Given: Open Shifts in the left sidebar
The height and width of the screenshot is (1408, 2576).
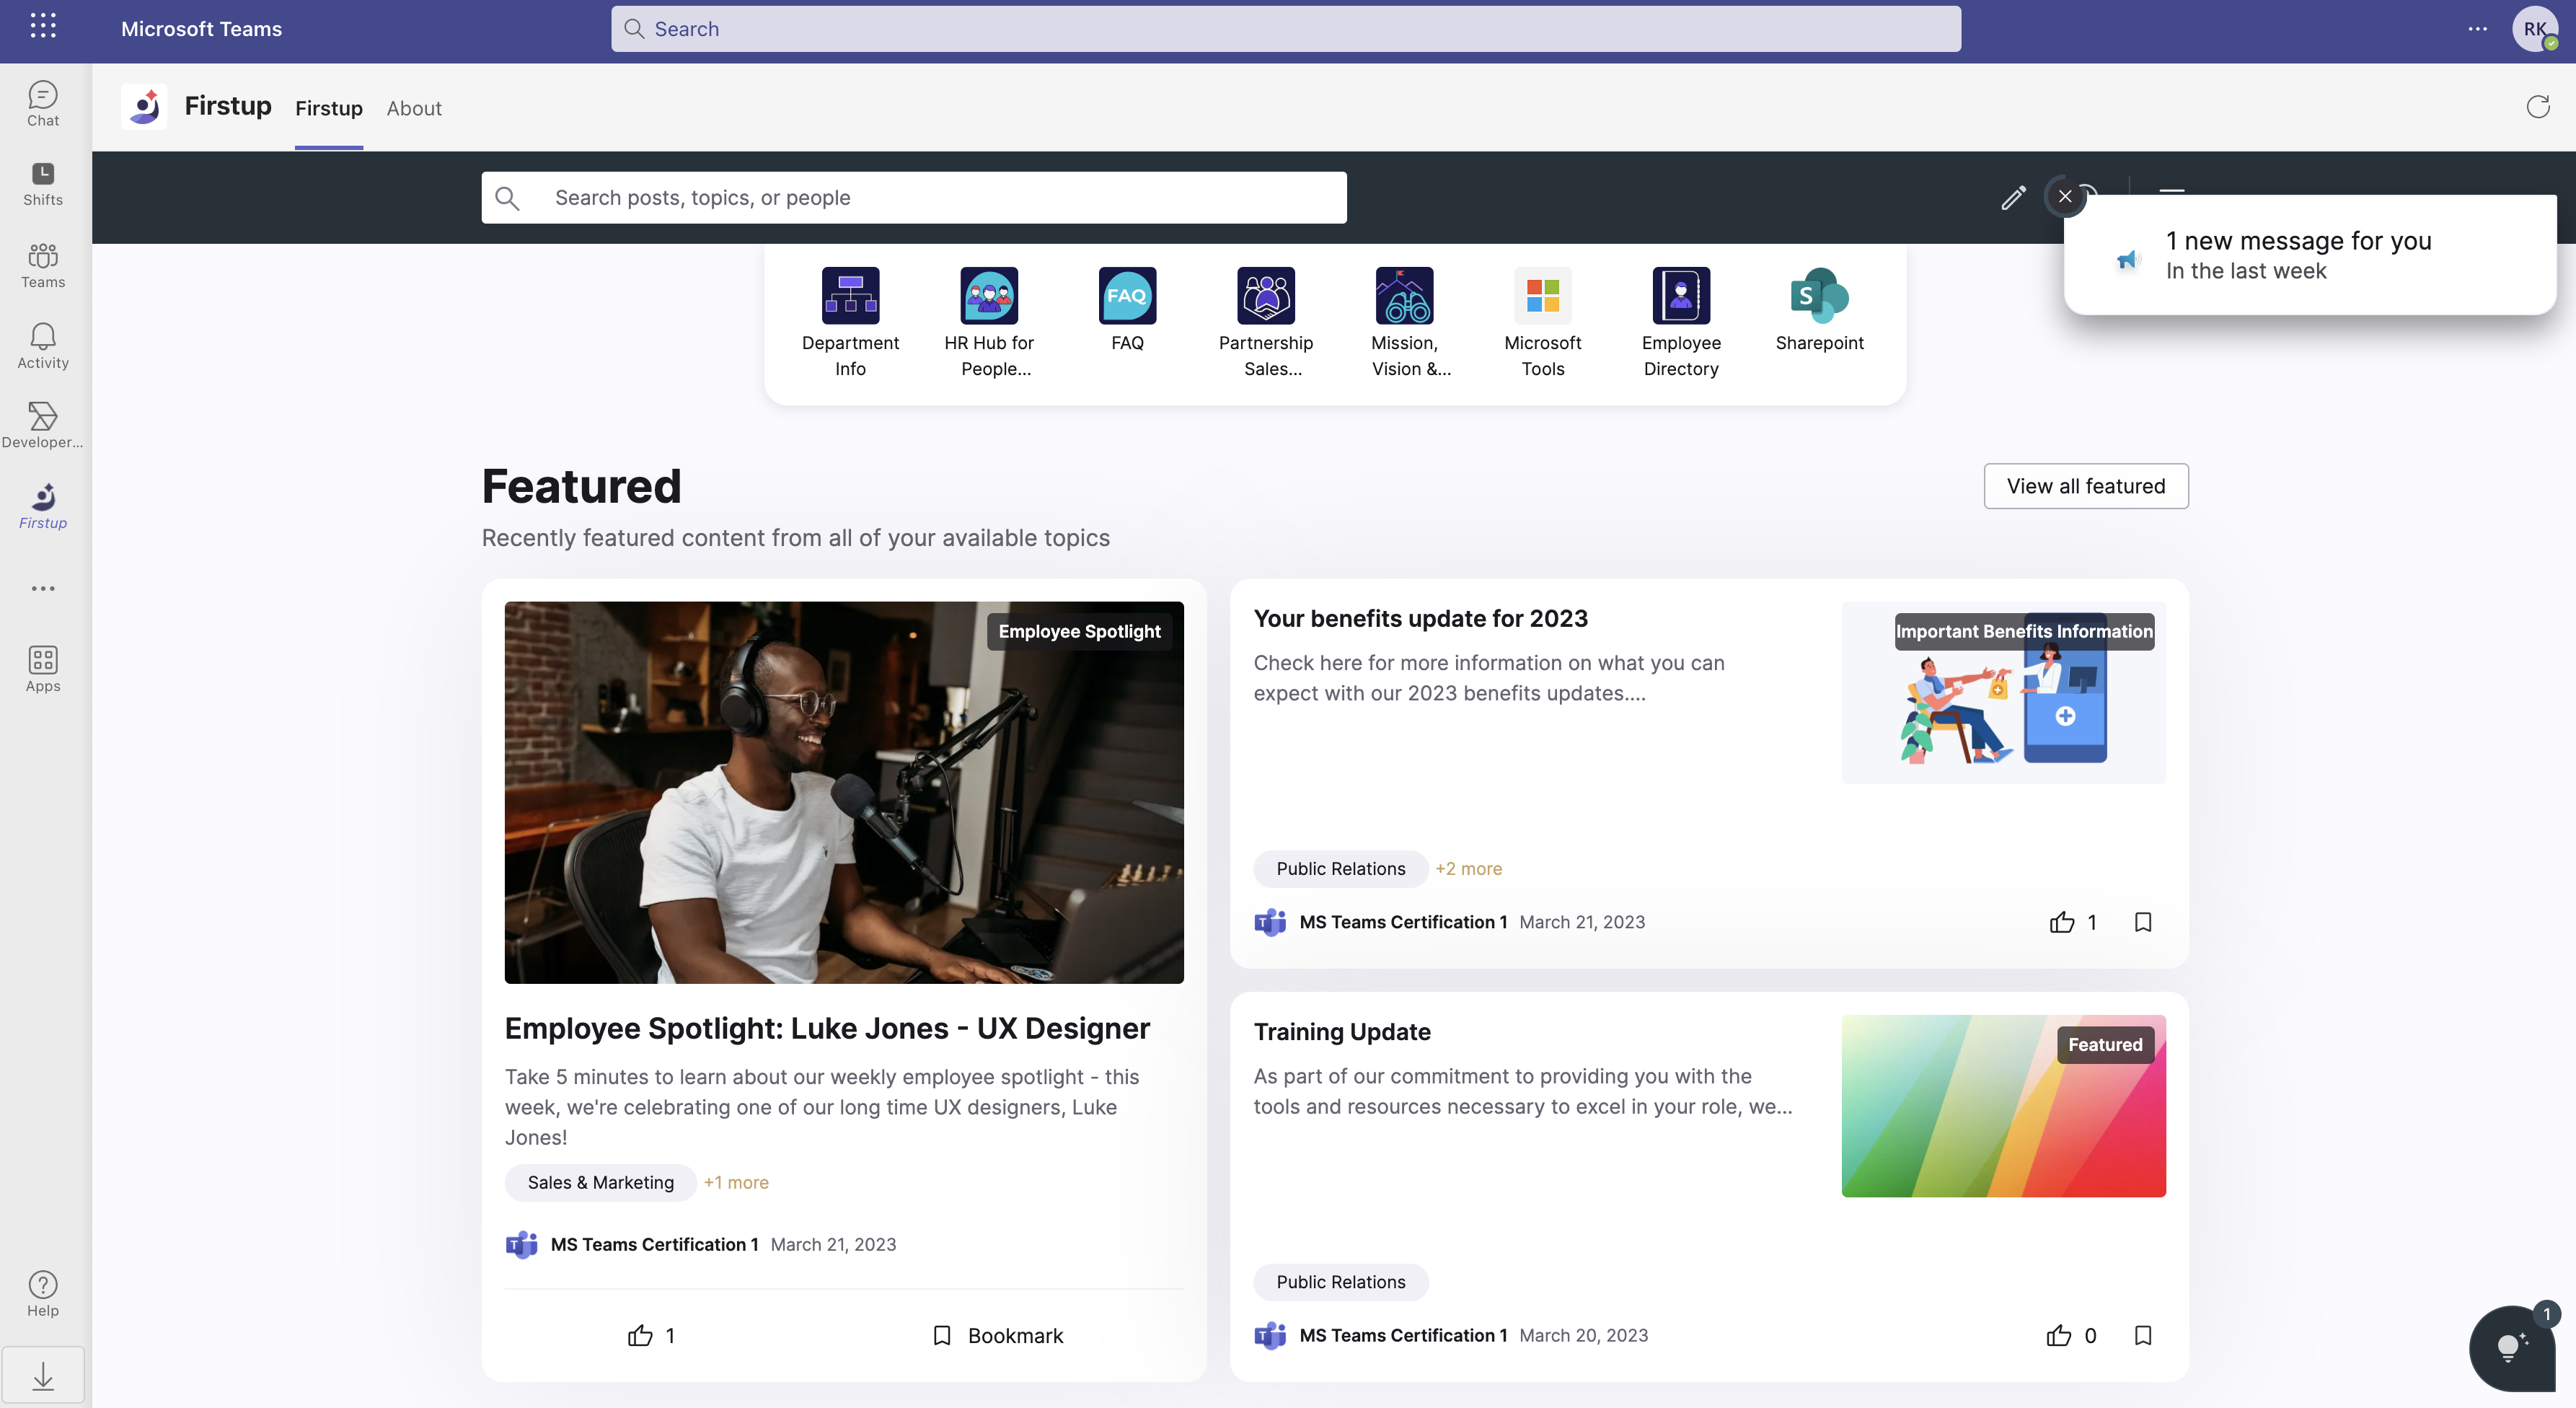Looking at the screenshot, I should point(43,184).
